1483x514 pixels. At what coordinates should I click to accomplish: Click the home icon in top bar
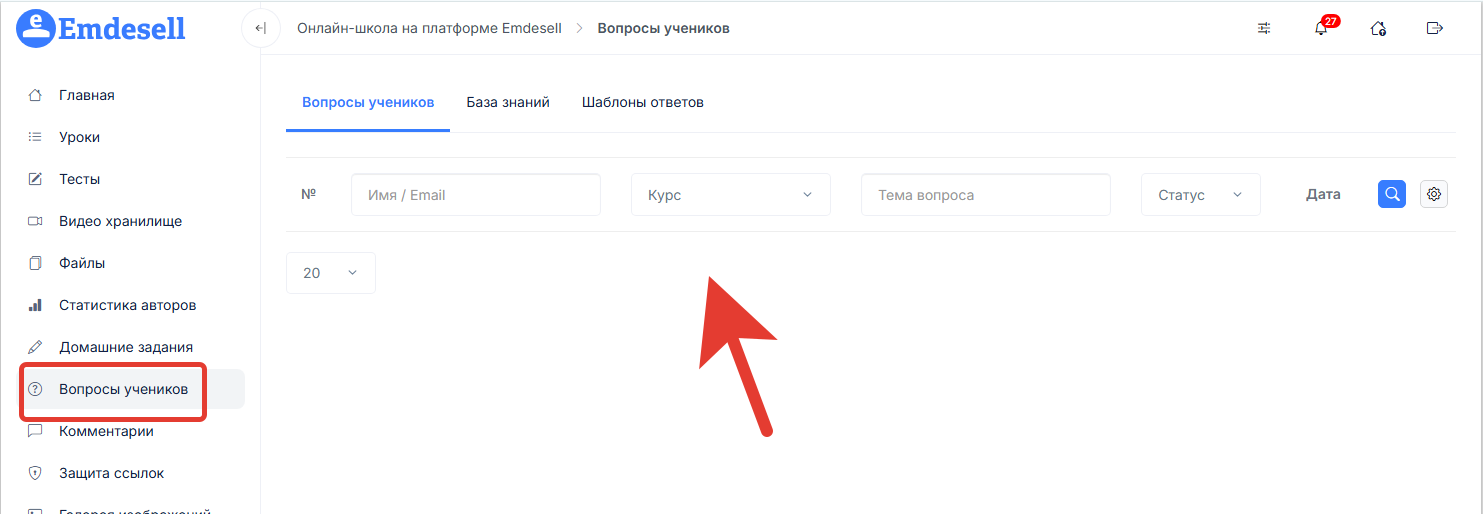coord(1378,28)
